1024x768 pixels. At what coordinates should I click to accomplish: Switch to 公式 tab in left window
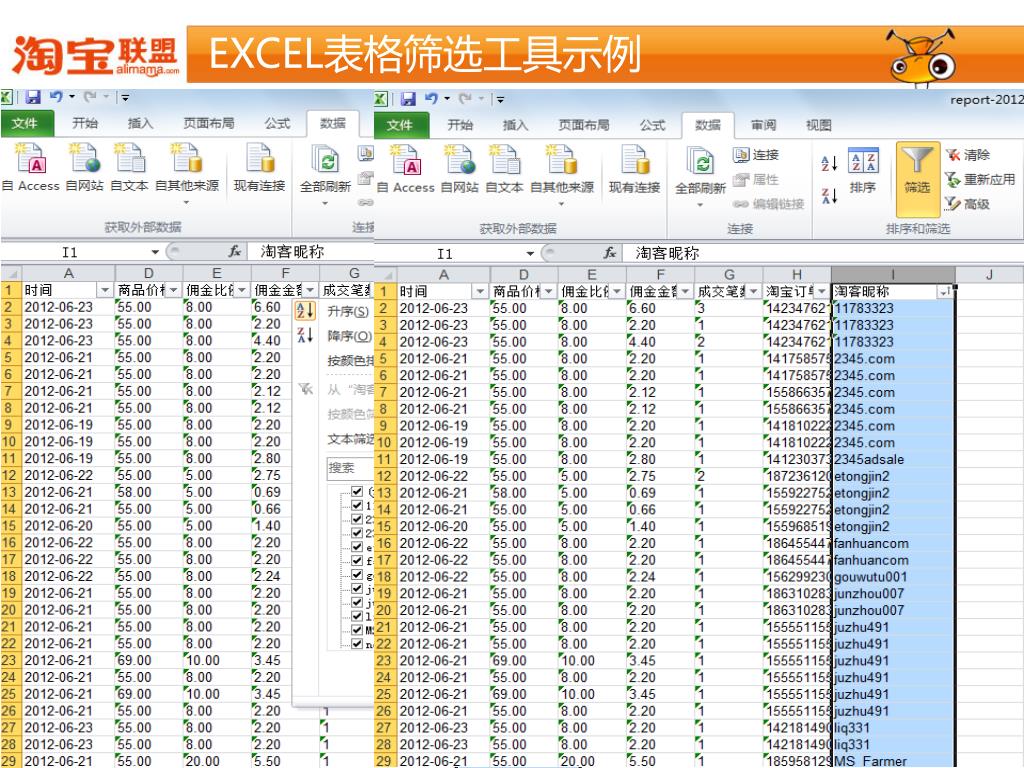(x=277, y=123)
